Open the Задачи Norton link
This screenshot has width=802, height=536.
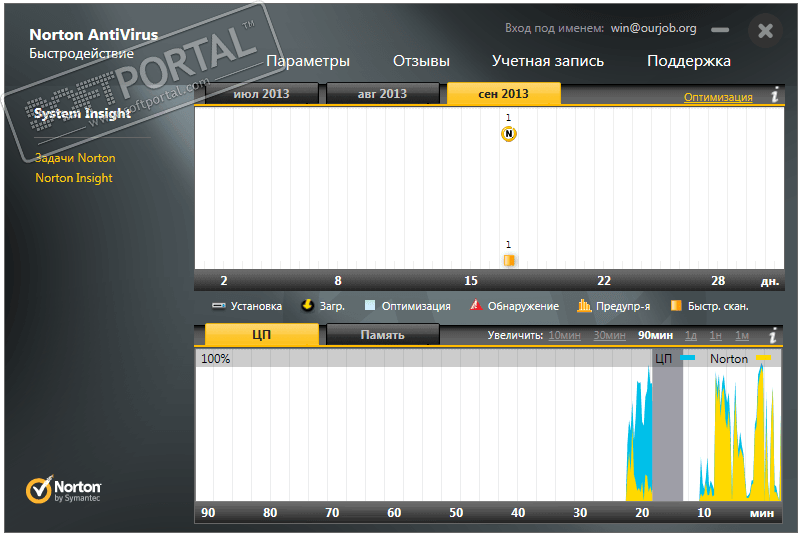click(x=75, y=158)
